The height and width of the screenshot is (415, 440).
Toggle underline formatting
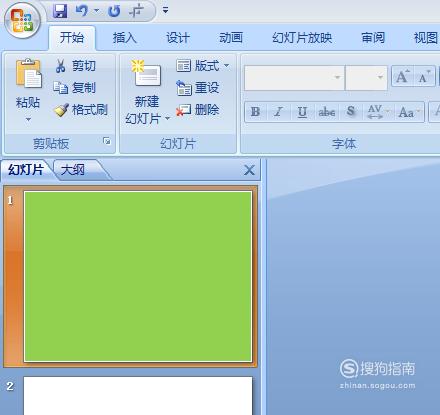302,112
